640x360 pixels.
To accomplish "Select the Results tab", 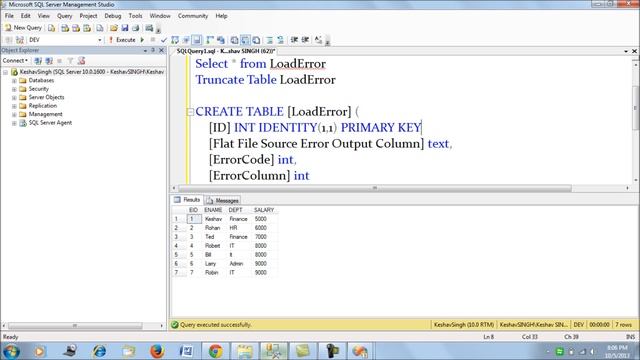I will (x=187, y=200).
